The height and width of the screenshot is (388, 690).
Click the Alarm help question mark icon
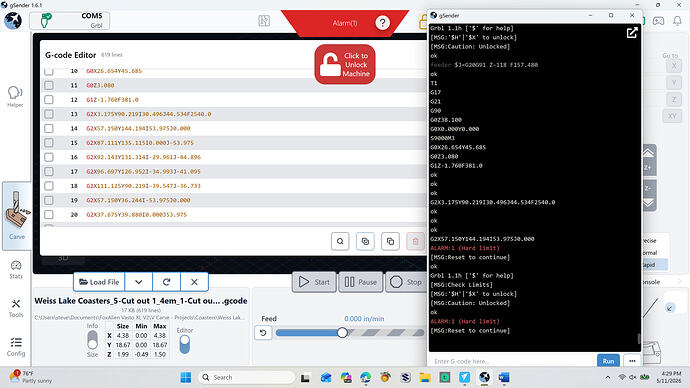pyautogui.click(x=382, y=23)
